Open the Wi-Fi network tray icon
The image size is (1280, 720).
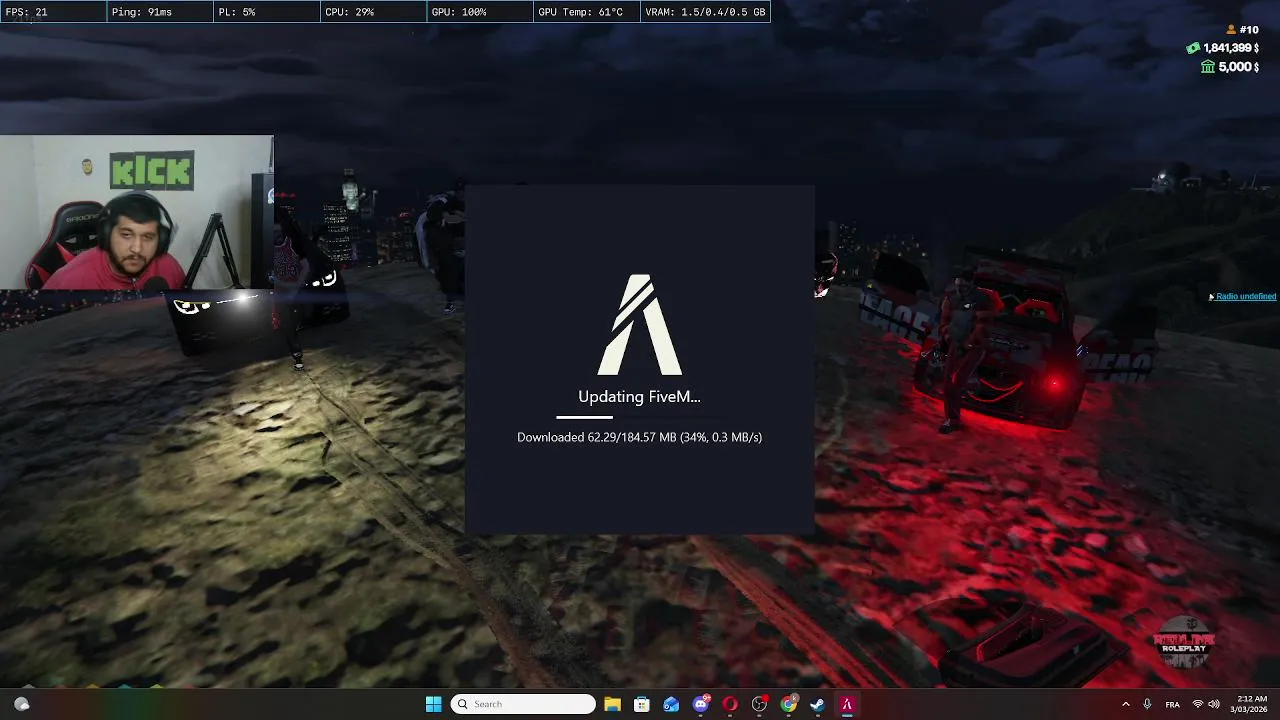click(x=1198, y=704)
